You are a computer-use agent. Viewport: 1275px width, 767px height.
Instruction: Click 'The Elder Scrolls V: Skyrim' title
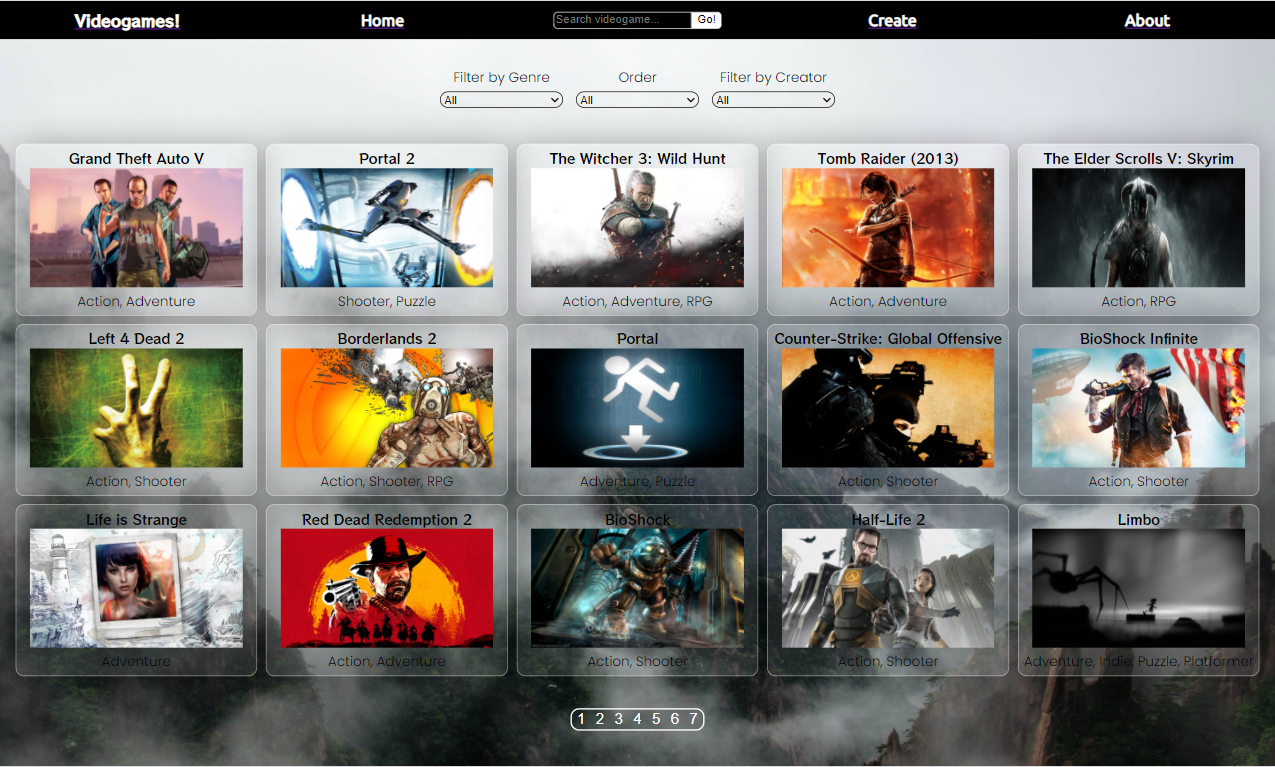[1138, 159]
